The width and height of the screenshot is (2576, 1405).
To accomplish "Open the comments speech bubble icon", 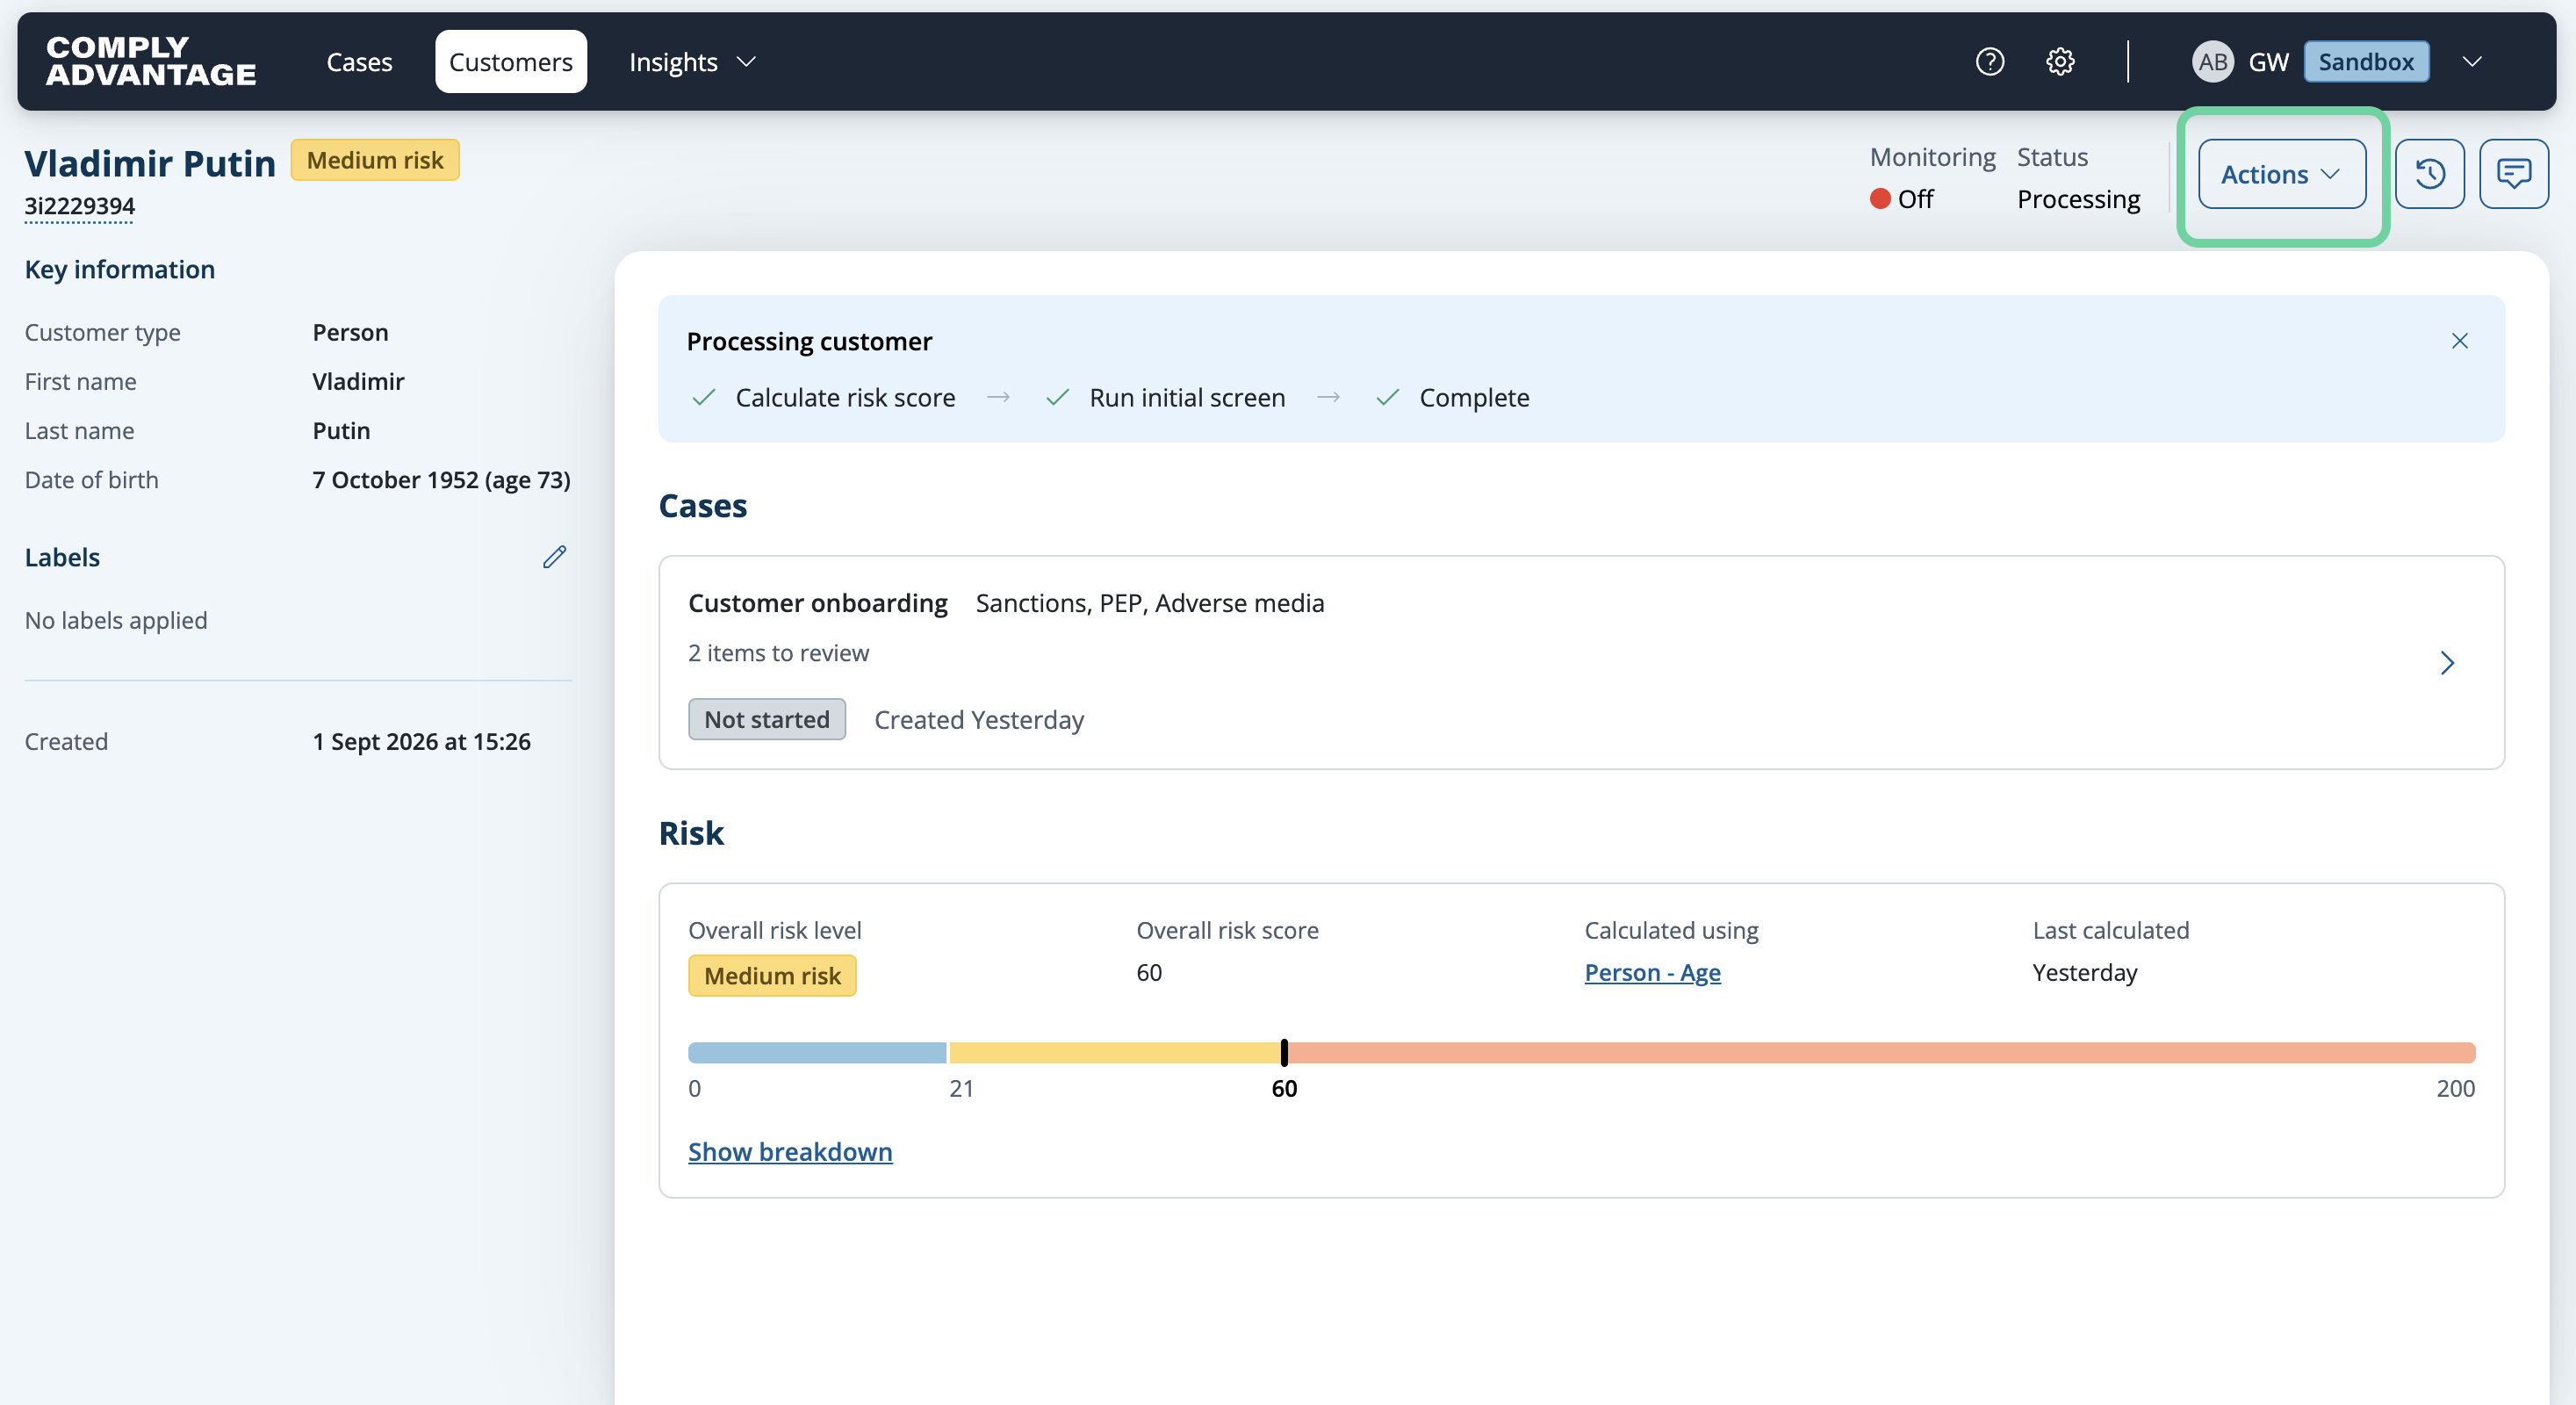I will pyautogui.click(x=2513, y=174).
